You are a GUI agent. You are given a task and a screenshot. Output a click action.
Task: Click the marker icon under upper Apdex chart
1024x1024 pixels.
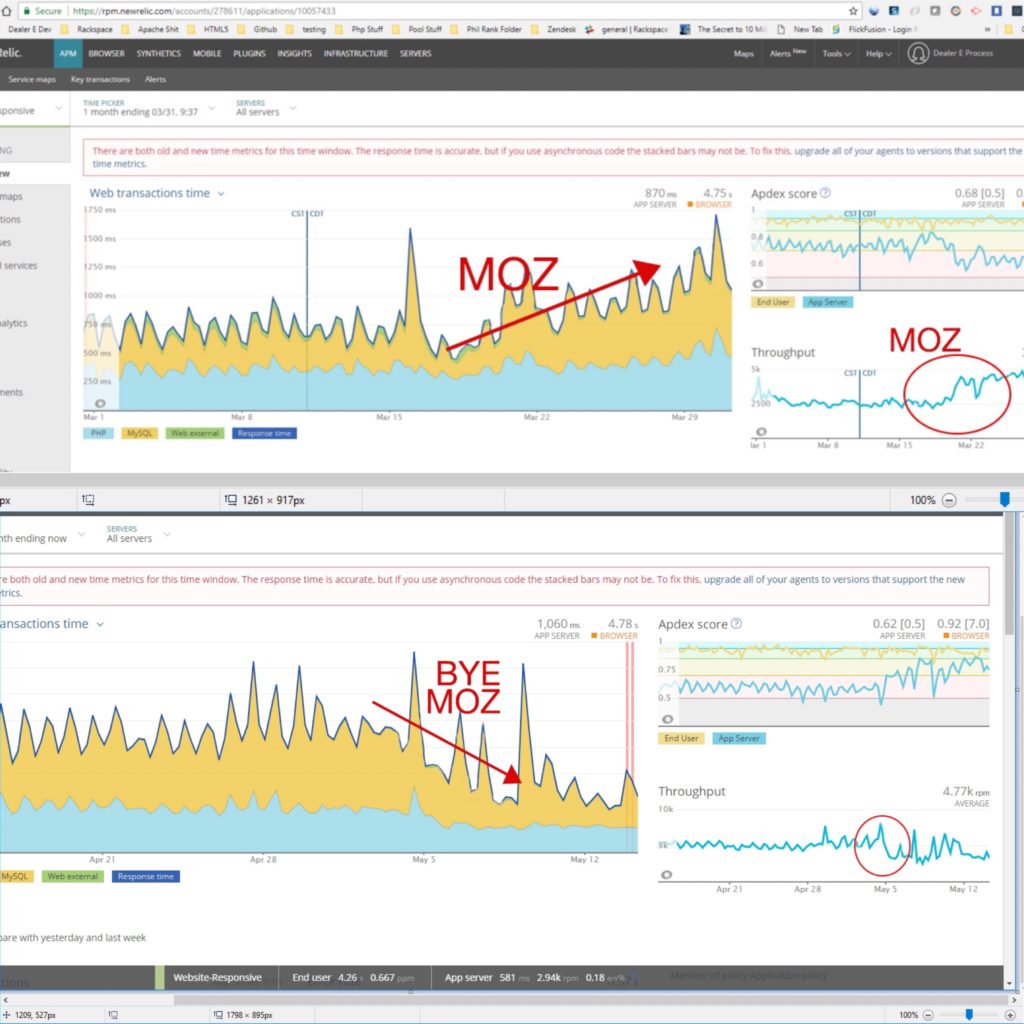[x=758, y=284]
